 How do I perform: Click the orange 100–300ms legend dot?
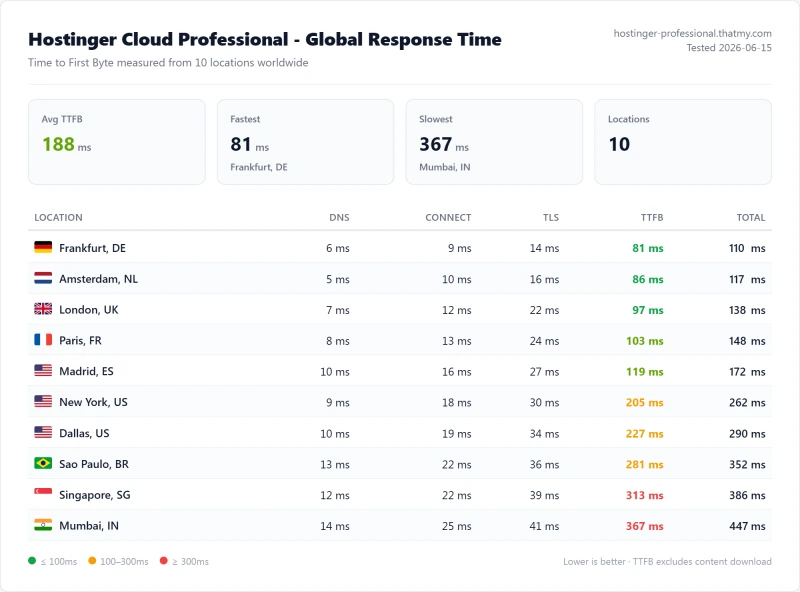[92, 561]
